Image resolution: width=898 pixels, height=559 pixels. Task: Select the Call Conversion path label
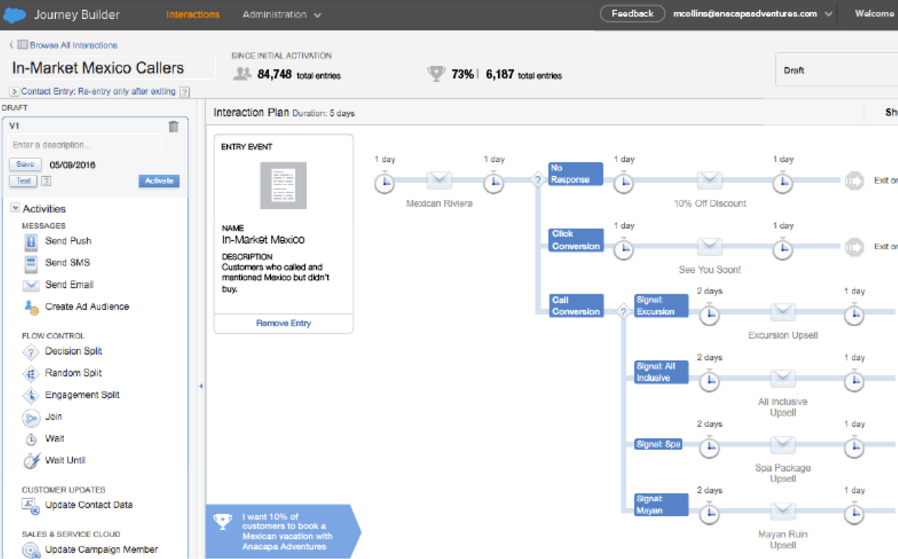pos(576,306)
